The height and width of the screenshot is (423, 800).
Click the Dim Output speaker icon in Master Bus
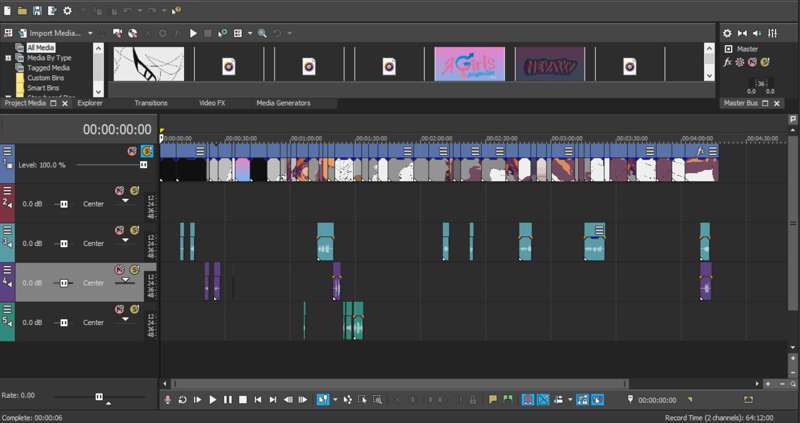757,33
